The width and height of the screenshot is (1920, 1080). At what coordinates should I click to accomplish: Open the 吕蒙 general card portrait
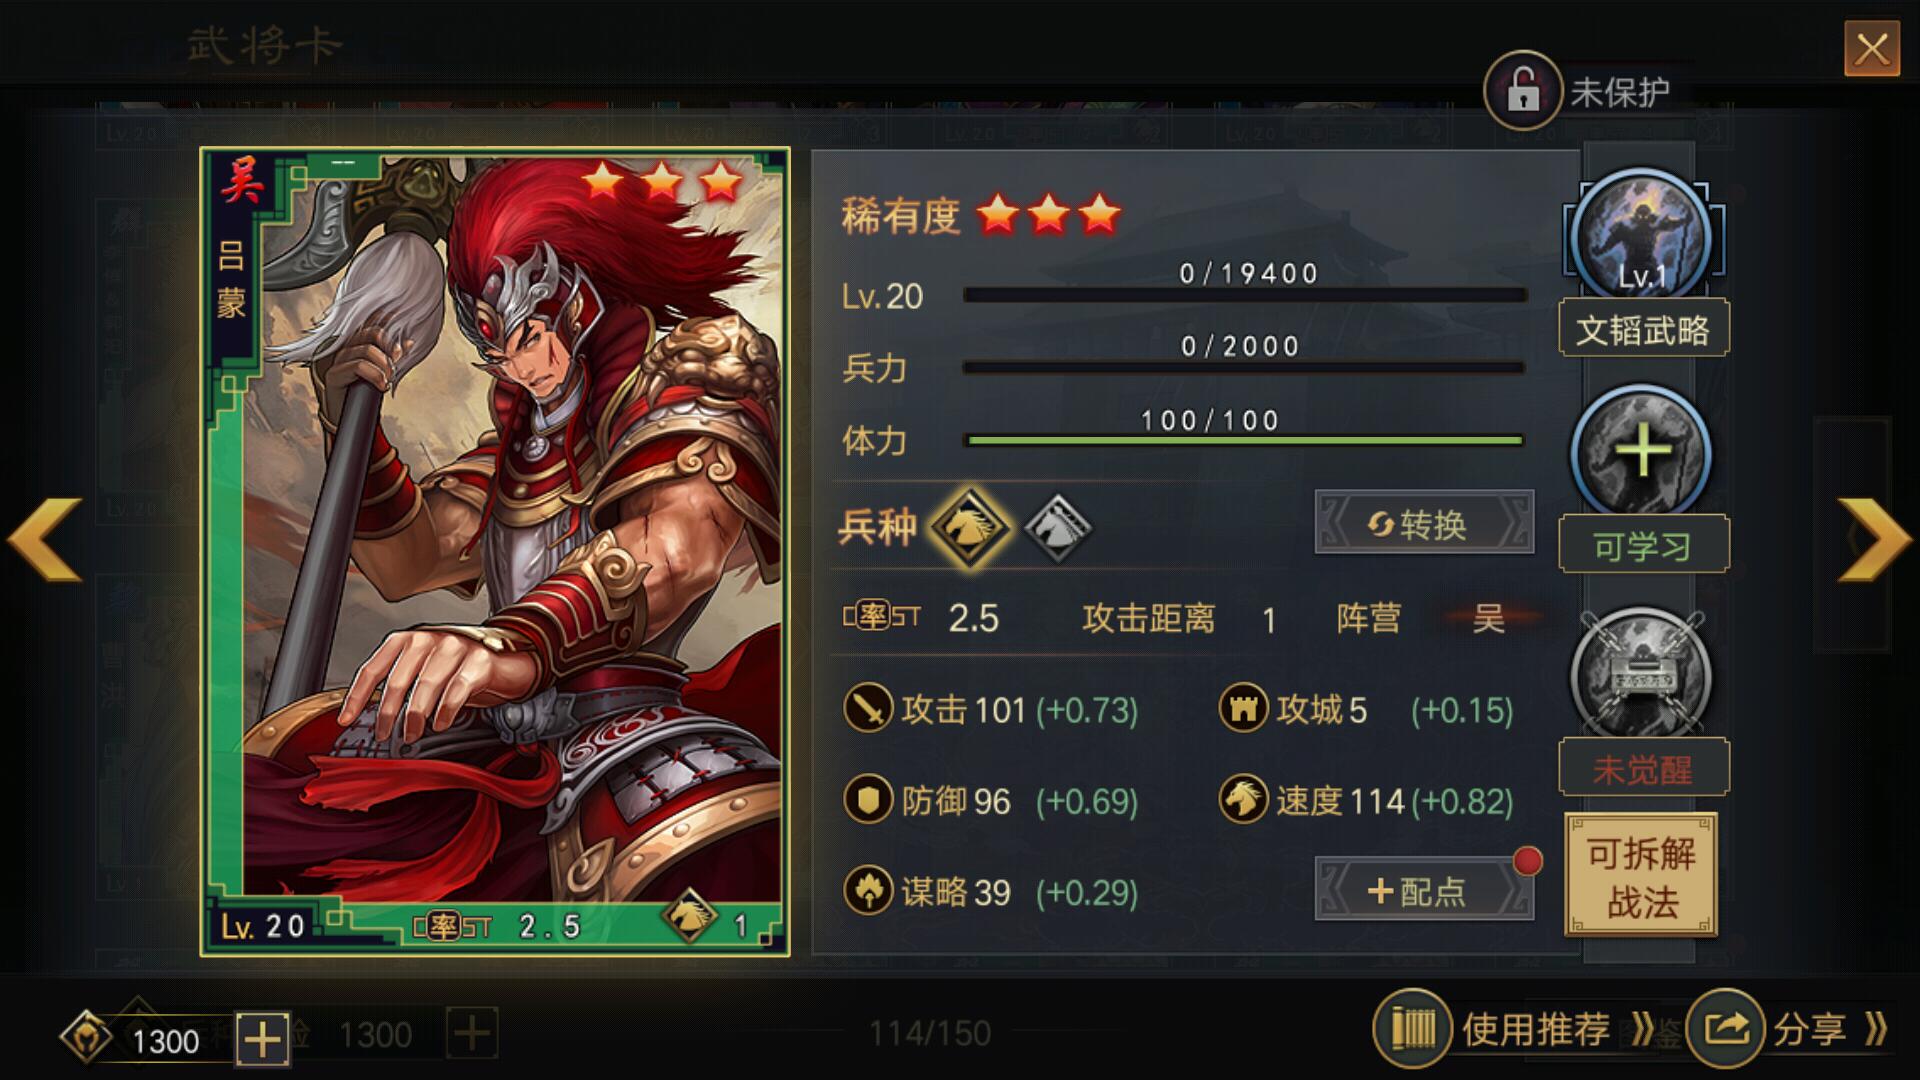pyautogui.click(x=495, y=551)
